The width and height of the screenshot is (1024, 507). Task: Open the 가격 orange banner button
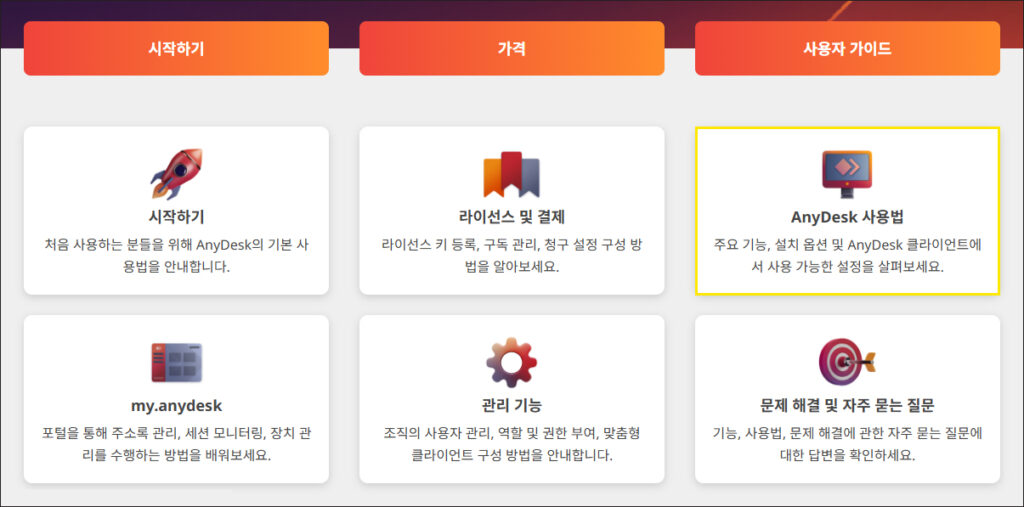tap(511, 48)
